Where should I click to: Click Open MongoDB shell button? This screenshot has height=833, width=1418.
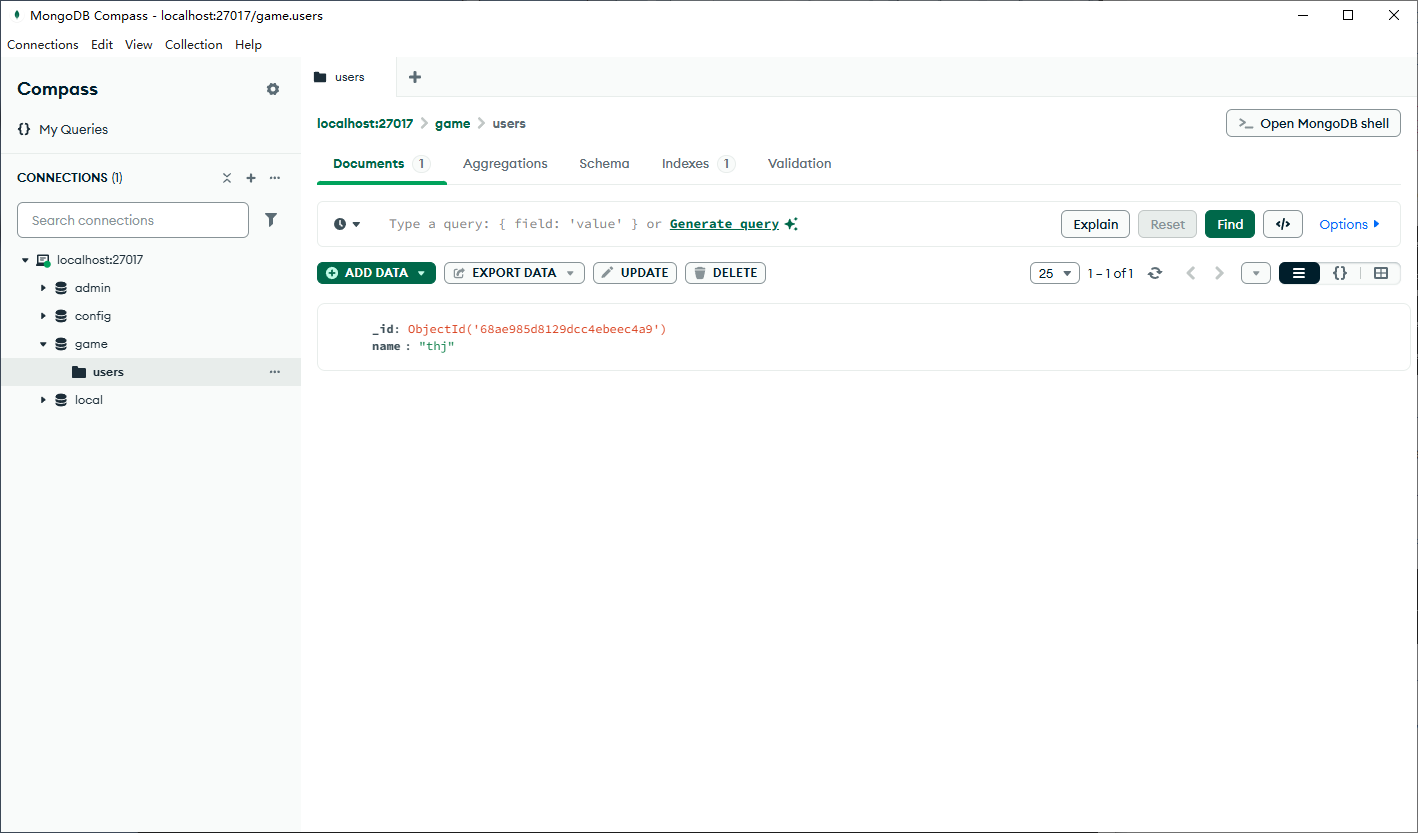click(1313, 123)
